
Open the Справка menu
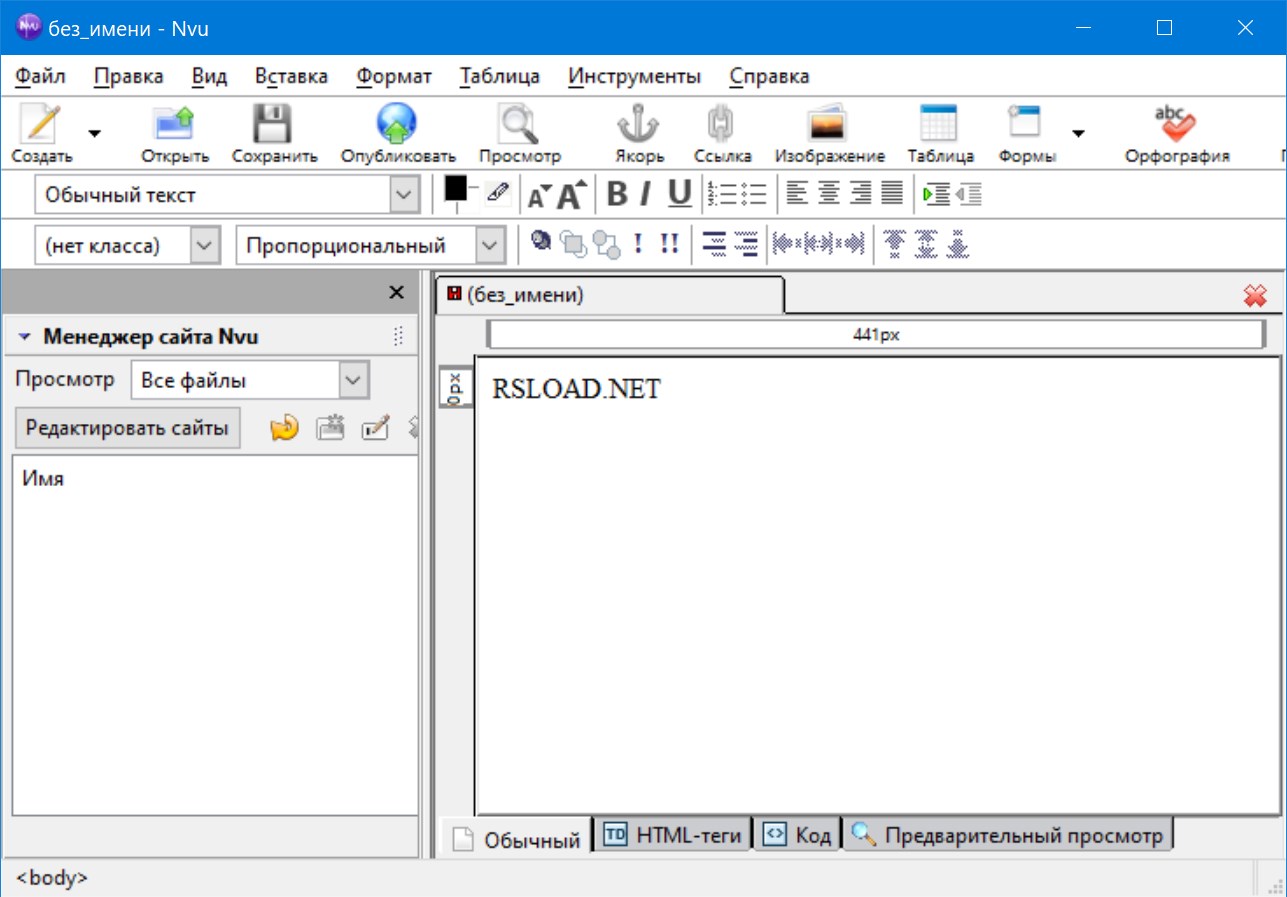[769, 76]
